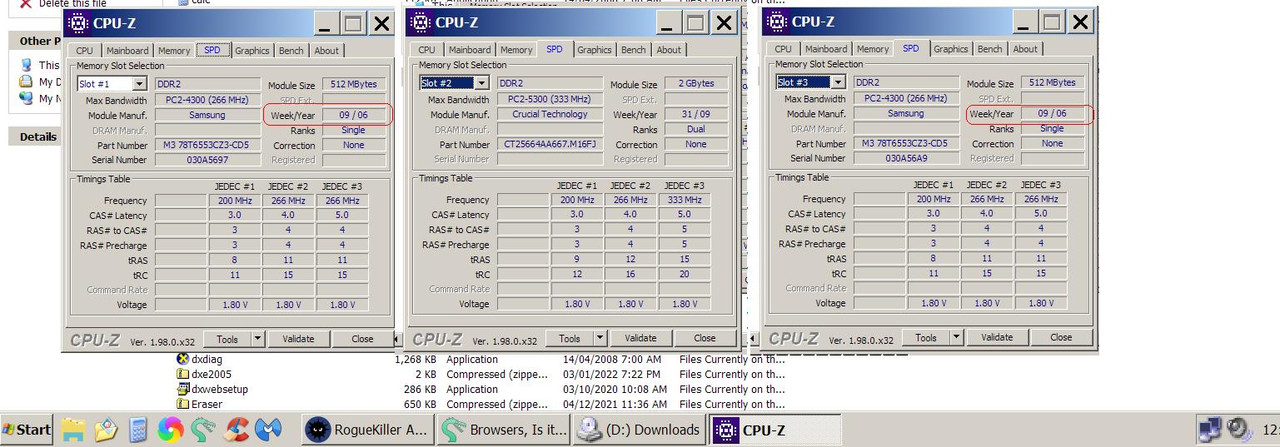1280x447 pixels.
Task: Click serial number 030A5697 field
Action: [207, 160]
